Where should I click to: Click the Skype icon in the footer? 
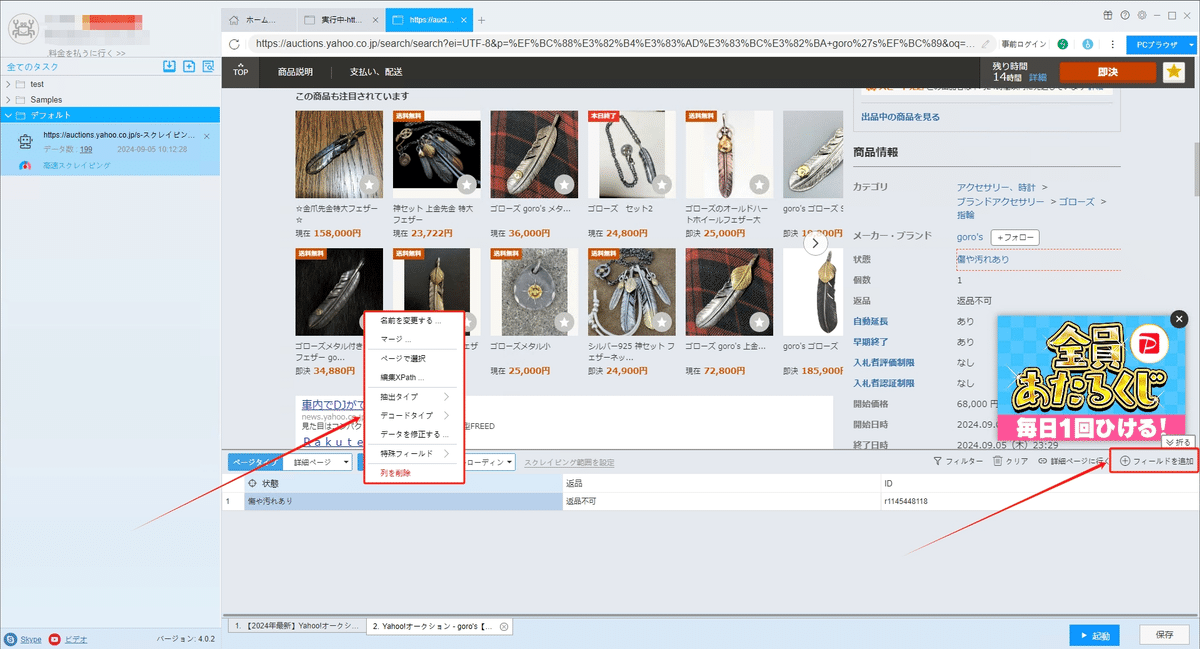(10, 638)
